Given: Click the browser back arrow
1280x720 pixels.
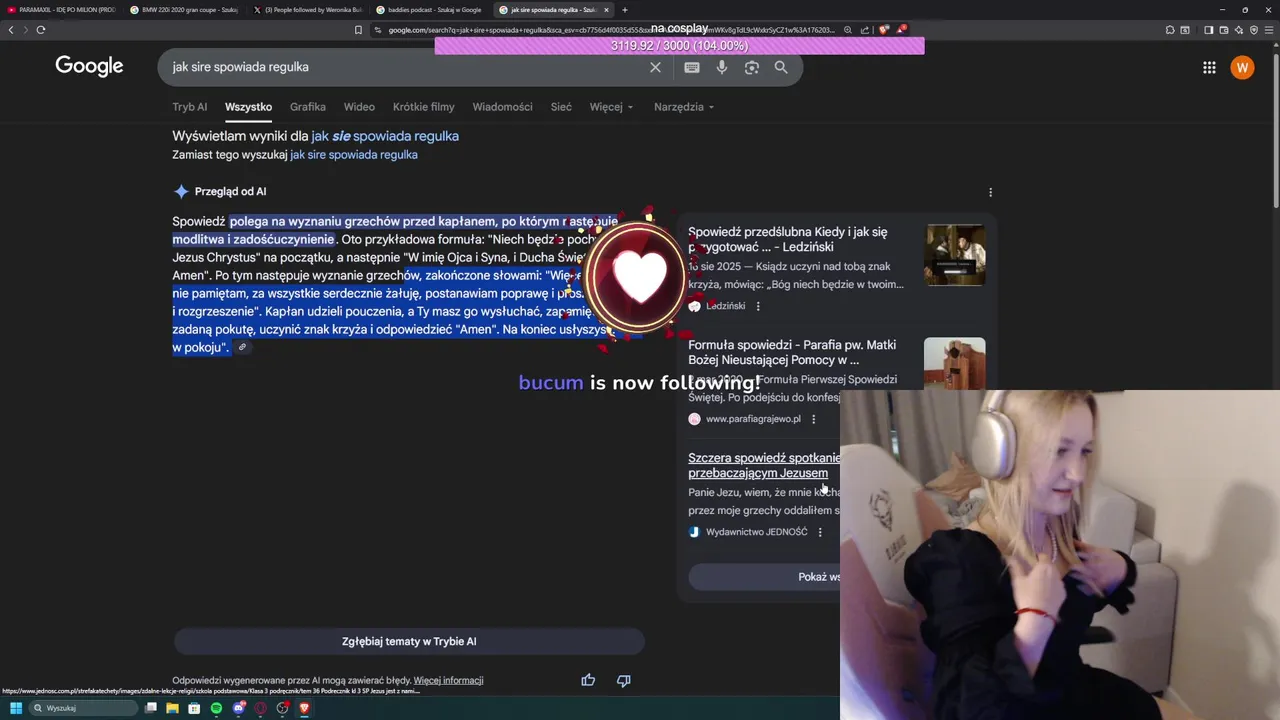Looking at the screenshot, I should click(x=11, y=30).
